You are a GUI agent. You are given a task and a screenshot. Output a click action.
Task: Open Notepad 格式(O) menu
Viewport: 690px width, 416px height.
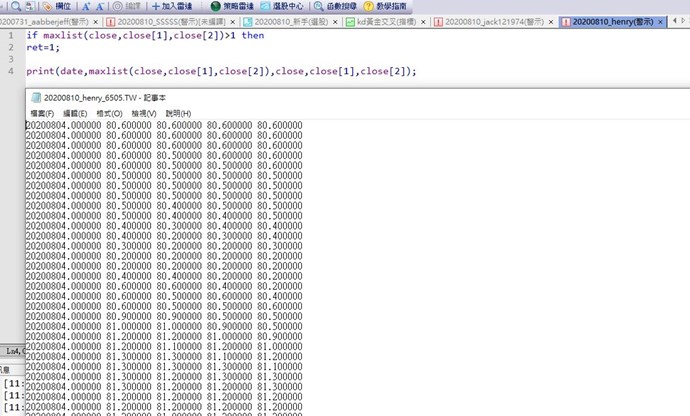click(110, 113)
